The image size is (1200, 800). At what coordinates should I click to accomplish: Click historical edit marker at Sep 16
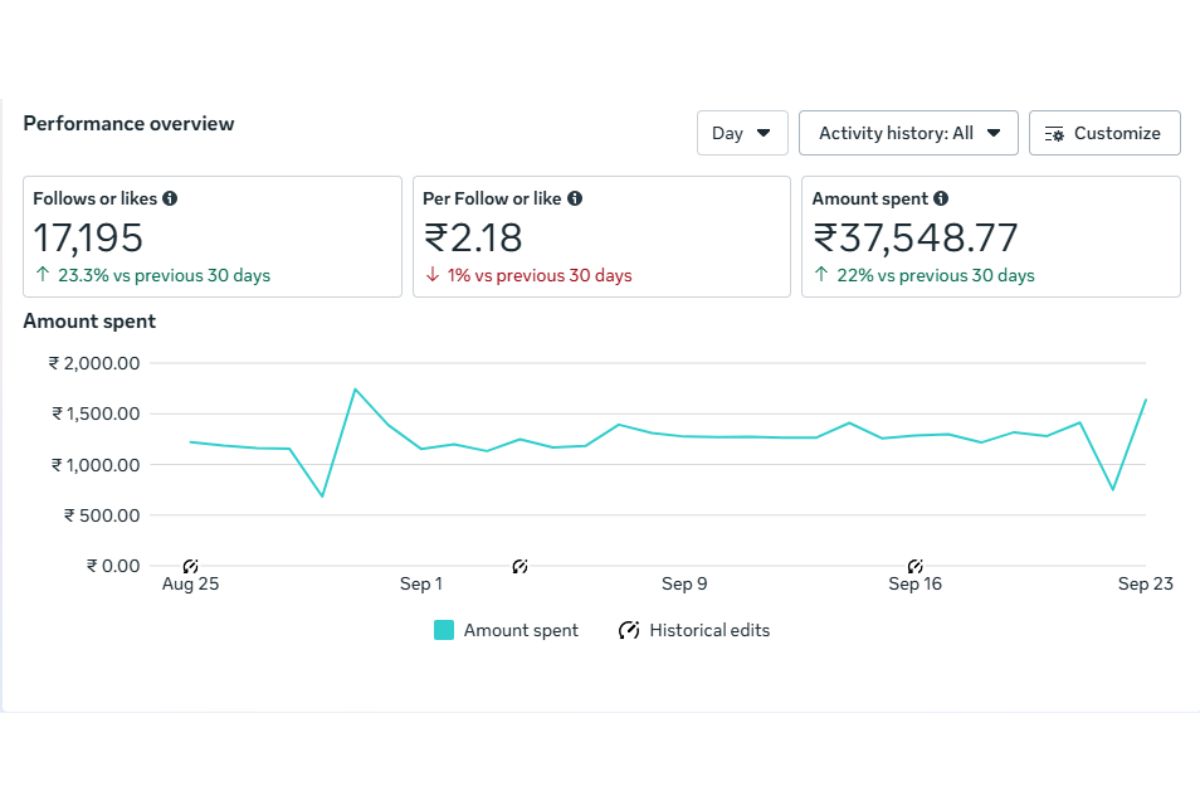tap(914, 566)
